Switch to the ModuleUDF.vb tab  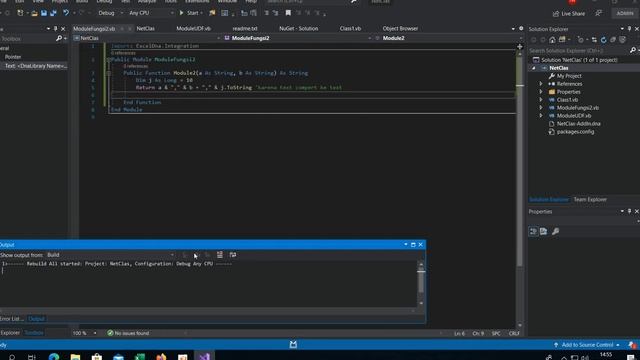coord(193,29)
